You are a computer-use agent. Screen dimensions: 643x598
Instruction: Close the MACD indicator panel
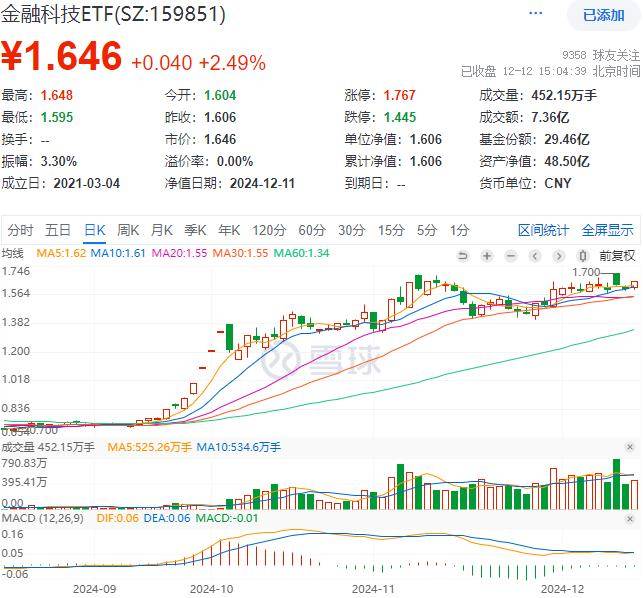[x=630, y=519]
